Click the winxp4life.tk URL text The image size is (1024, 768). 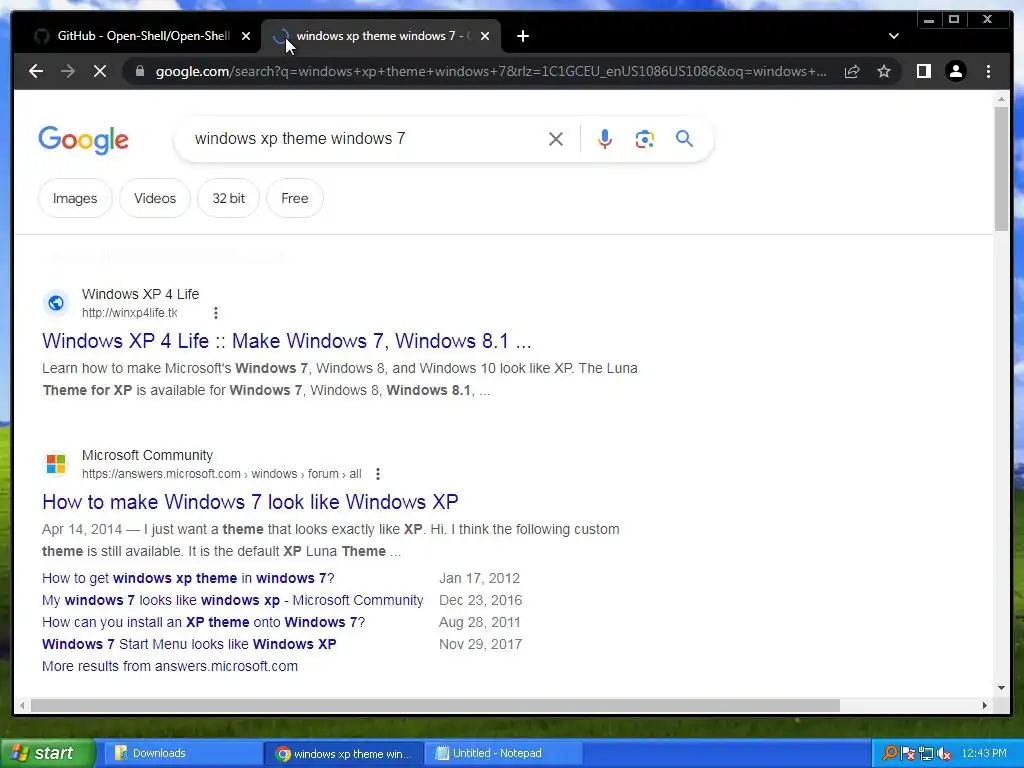pyautogui.click(x=129, y=313)
